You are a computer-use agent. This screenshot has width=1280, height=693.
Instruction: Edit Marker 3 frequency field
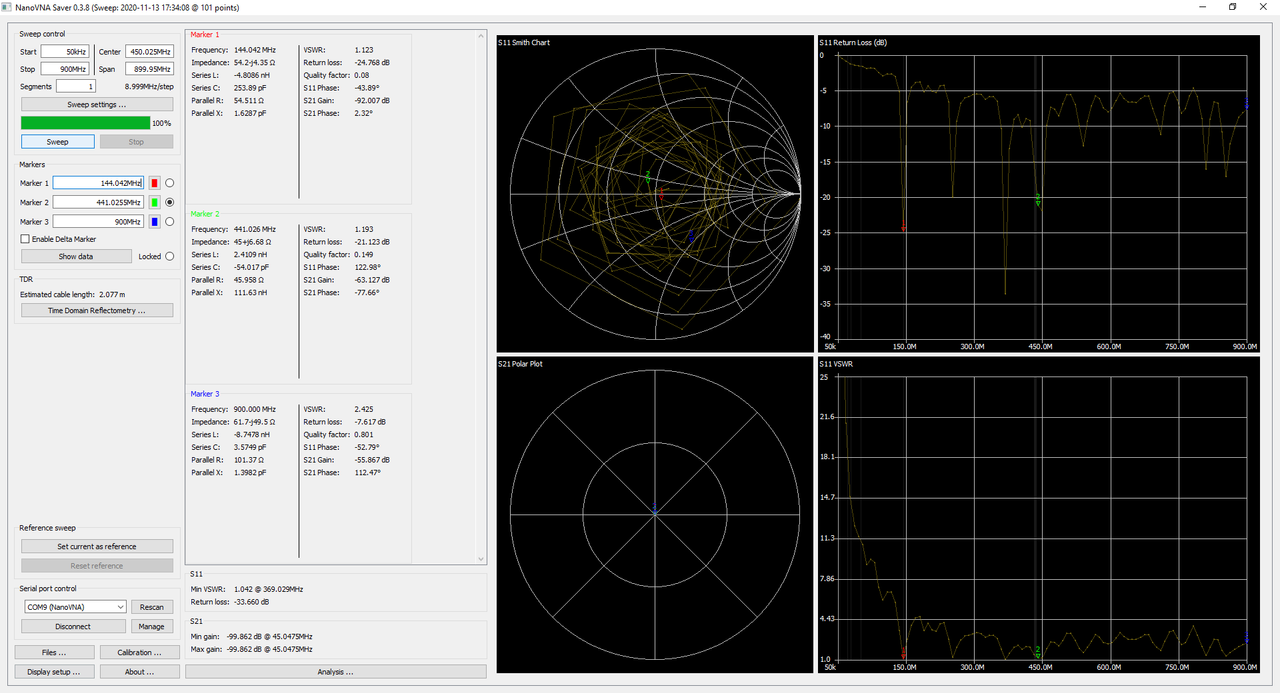(98, 222)
